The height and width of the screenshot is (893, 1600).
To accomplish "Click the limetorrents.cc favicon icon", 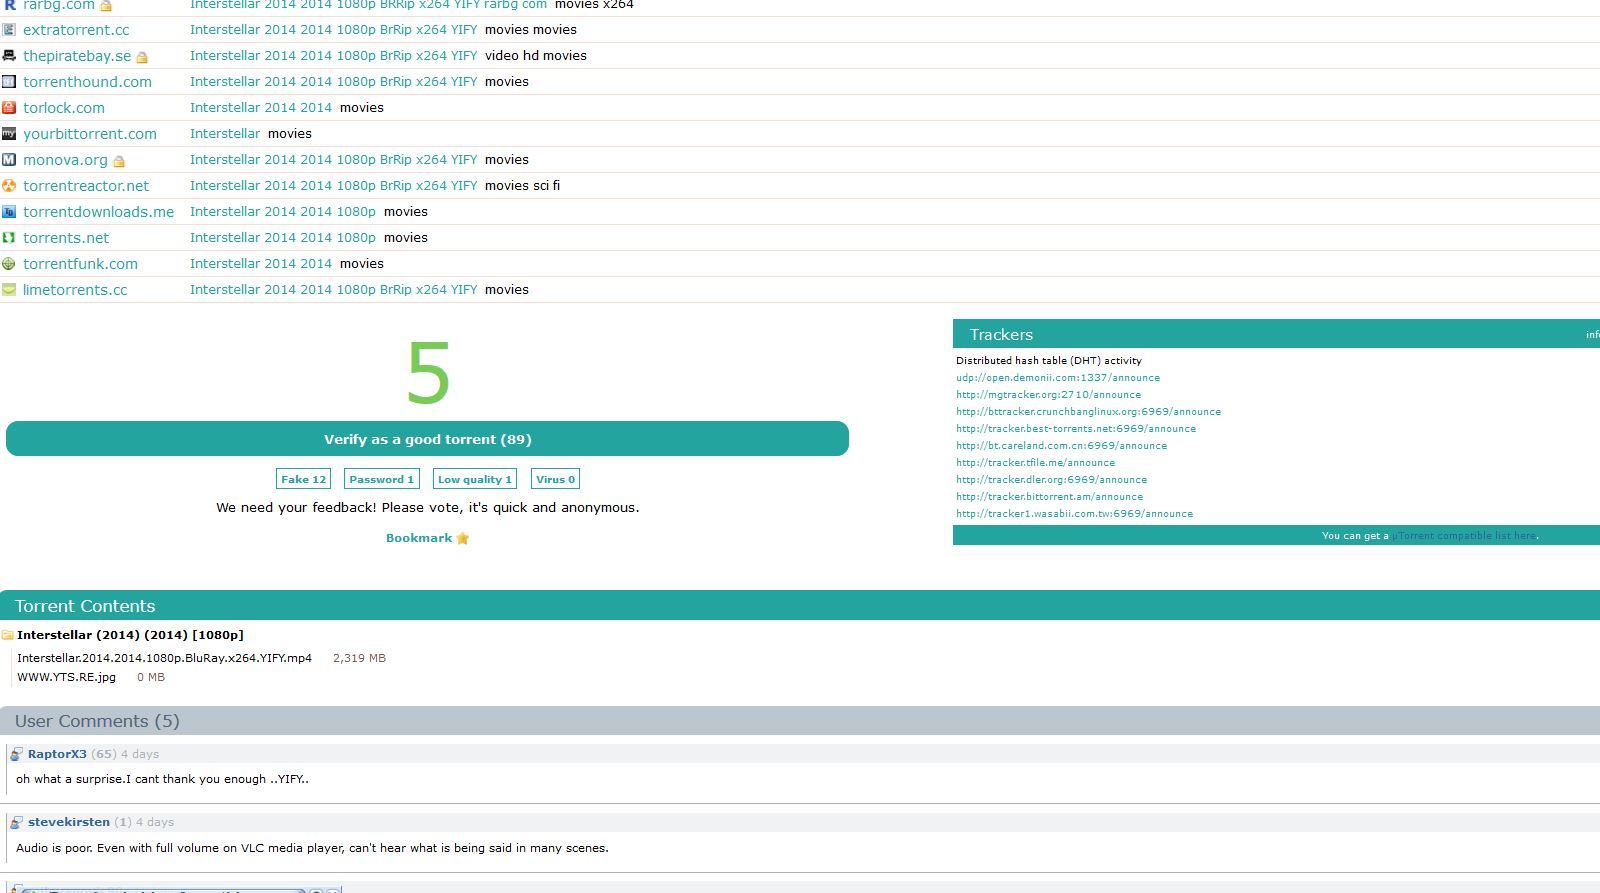I will coord(9,289).
